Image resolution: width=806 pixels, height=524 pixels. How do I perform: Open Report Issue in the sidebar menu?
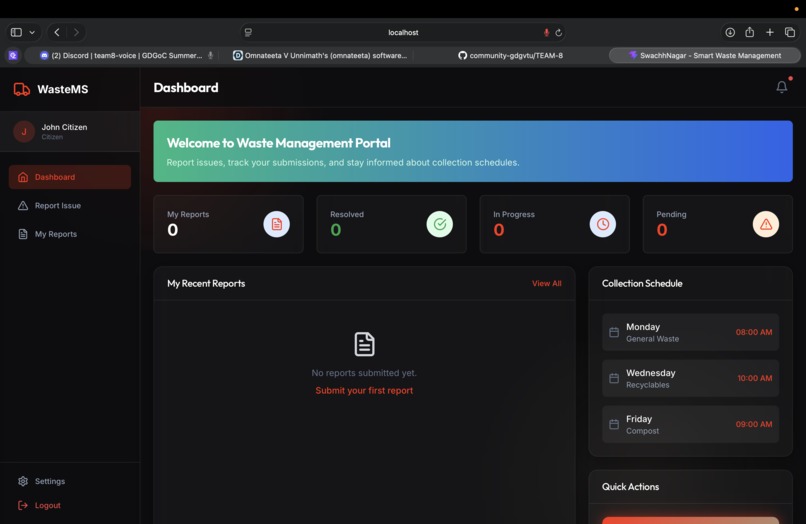(70, 206)
